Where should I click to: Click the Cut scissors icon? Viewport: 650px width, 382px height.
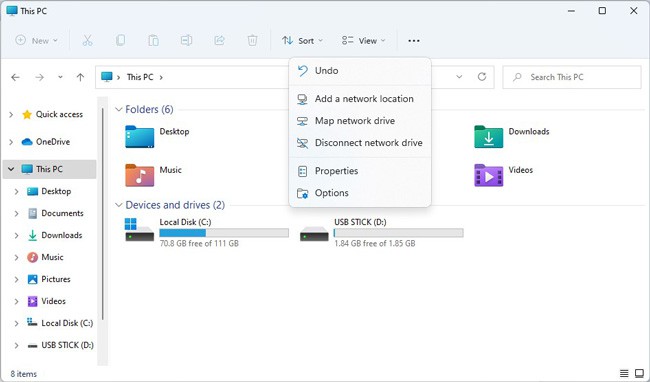87,41
